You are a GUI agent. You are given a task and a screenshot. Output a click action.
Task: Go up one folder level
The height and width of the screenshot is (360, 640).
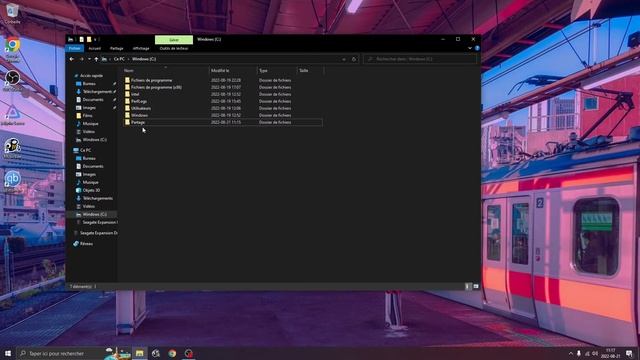pyautogui.click(x=96, y=59)
